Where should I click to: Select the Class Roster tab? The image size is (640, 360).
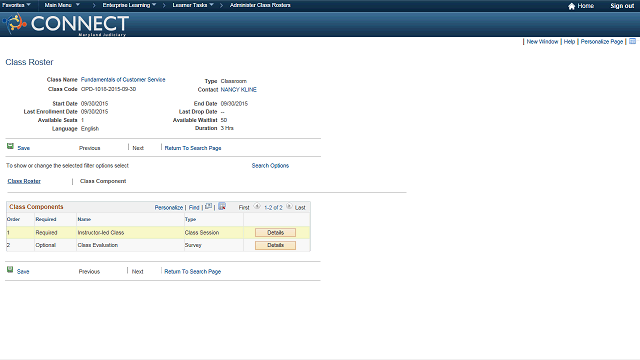pos(24,181)
